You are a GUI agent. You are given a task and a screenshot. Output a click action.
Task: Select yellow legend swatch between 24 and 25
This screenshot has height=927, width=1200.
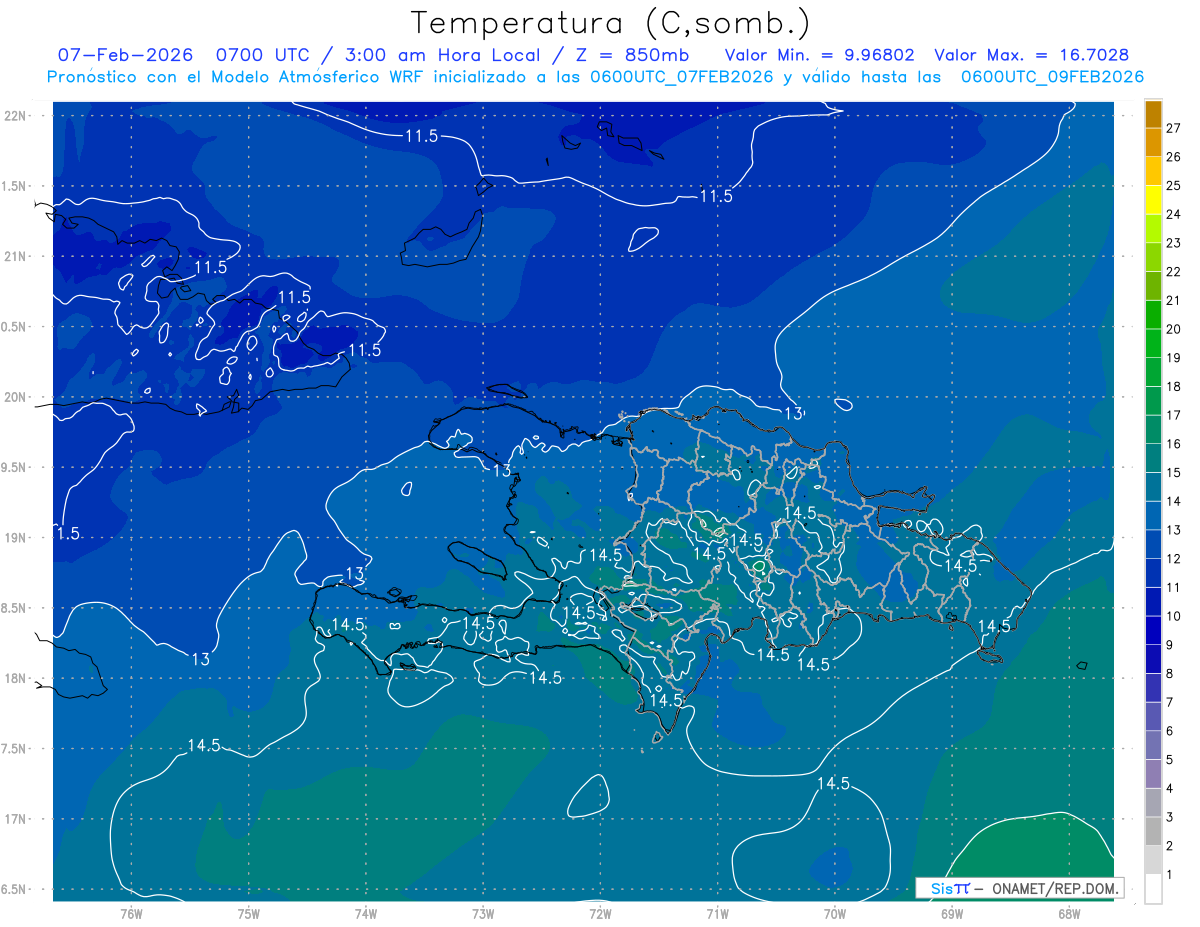pyautogui.click(x=1153, y=199)
